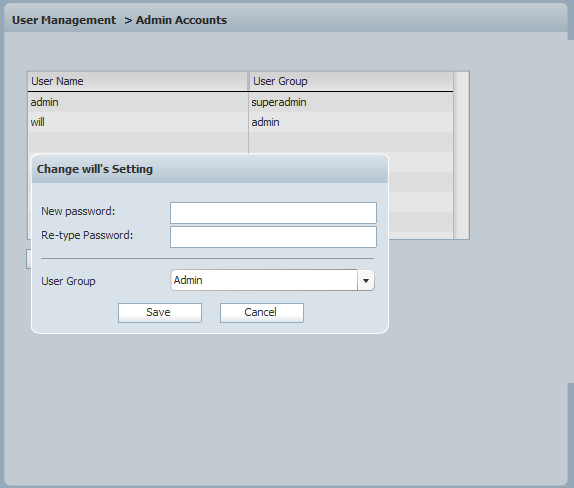This screenshot has width=574, height=488.
Task: Click the table's vertical scrollbar
Action: (461, 155)
